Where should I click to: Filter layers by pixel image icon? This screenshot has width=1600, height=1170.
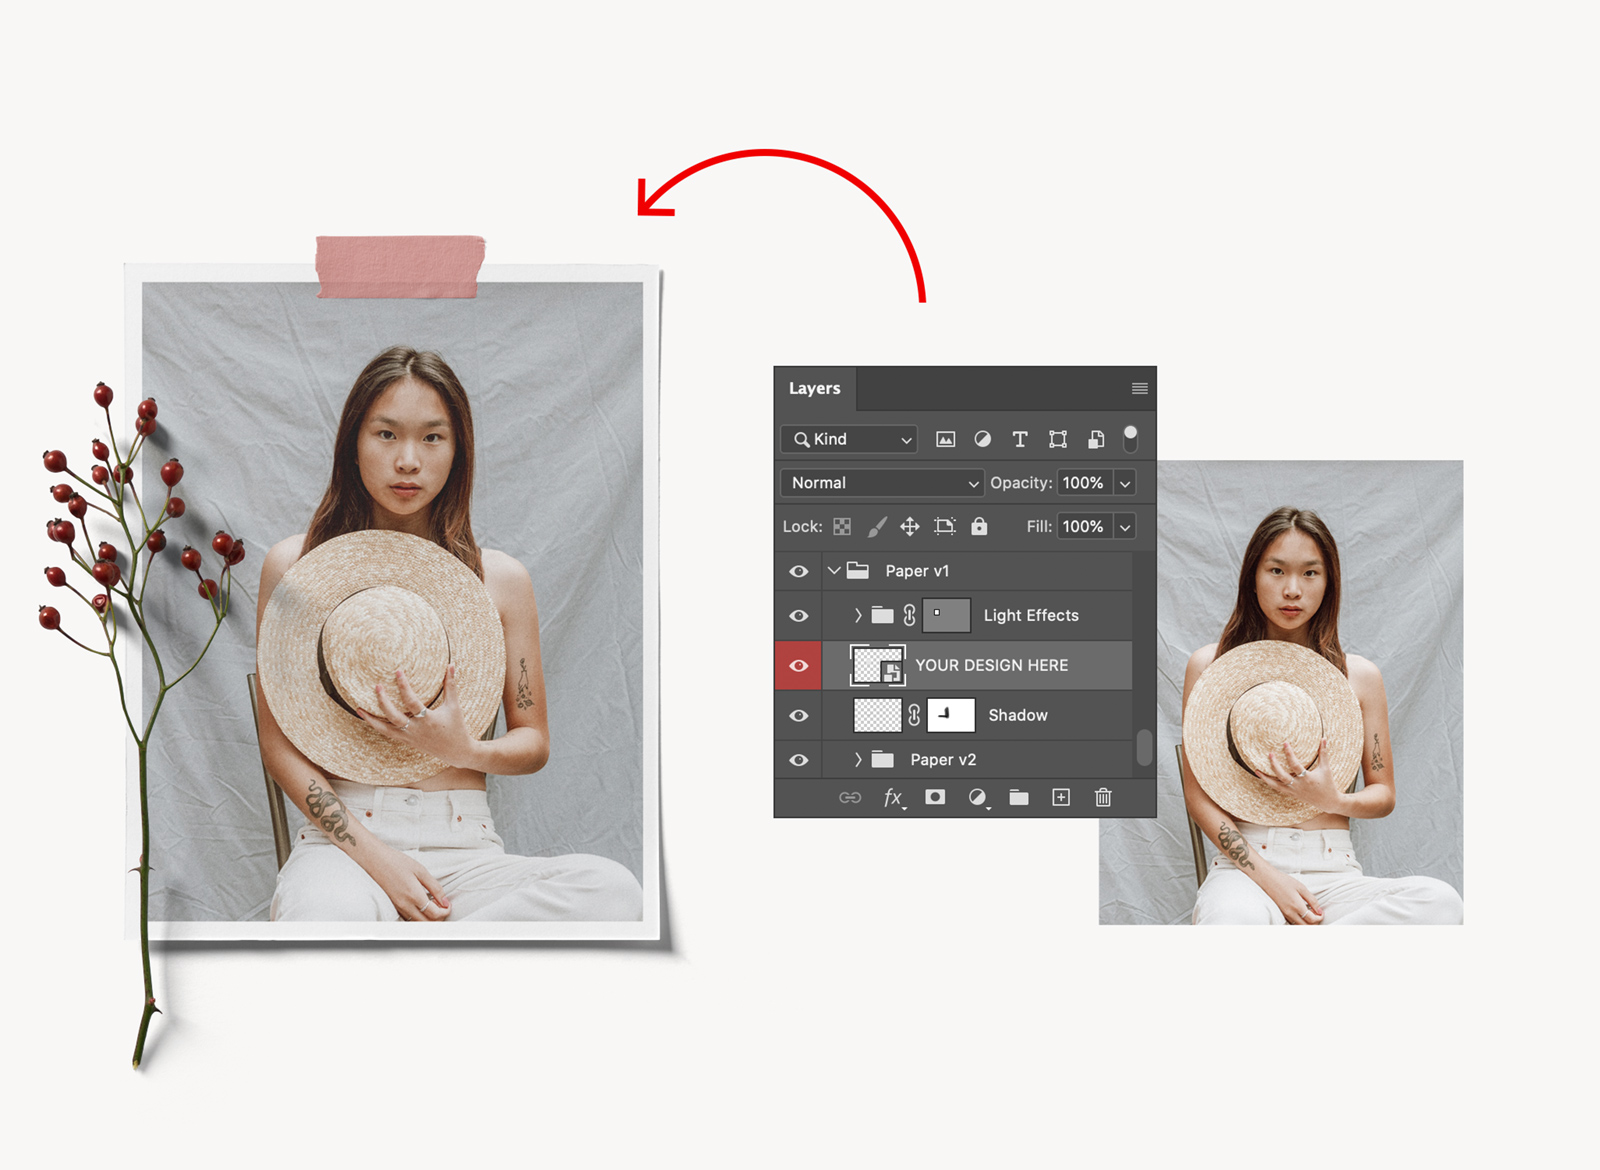(945, 439)
